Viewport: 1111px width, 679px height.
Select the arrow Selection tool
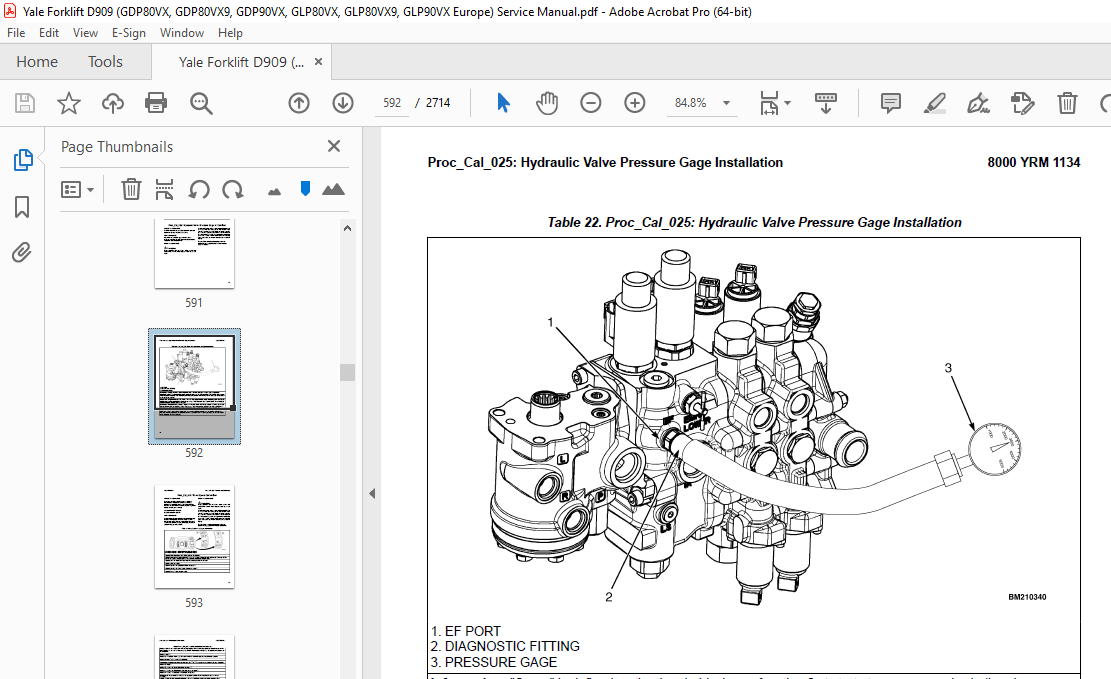click(x=503, y=103)
